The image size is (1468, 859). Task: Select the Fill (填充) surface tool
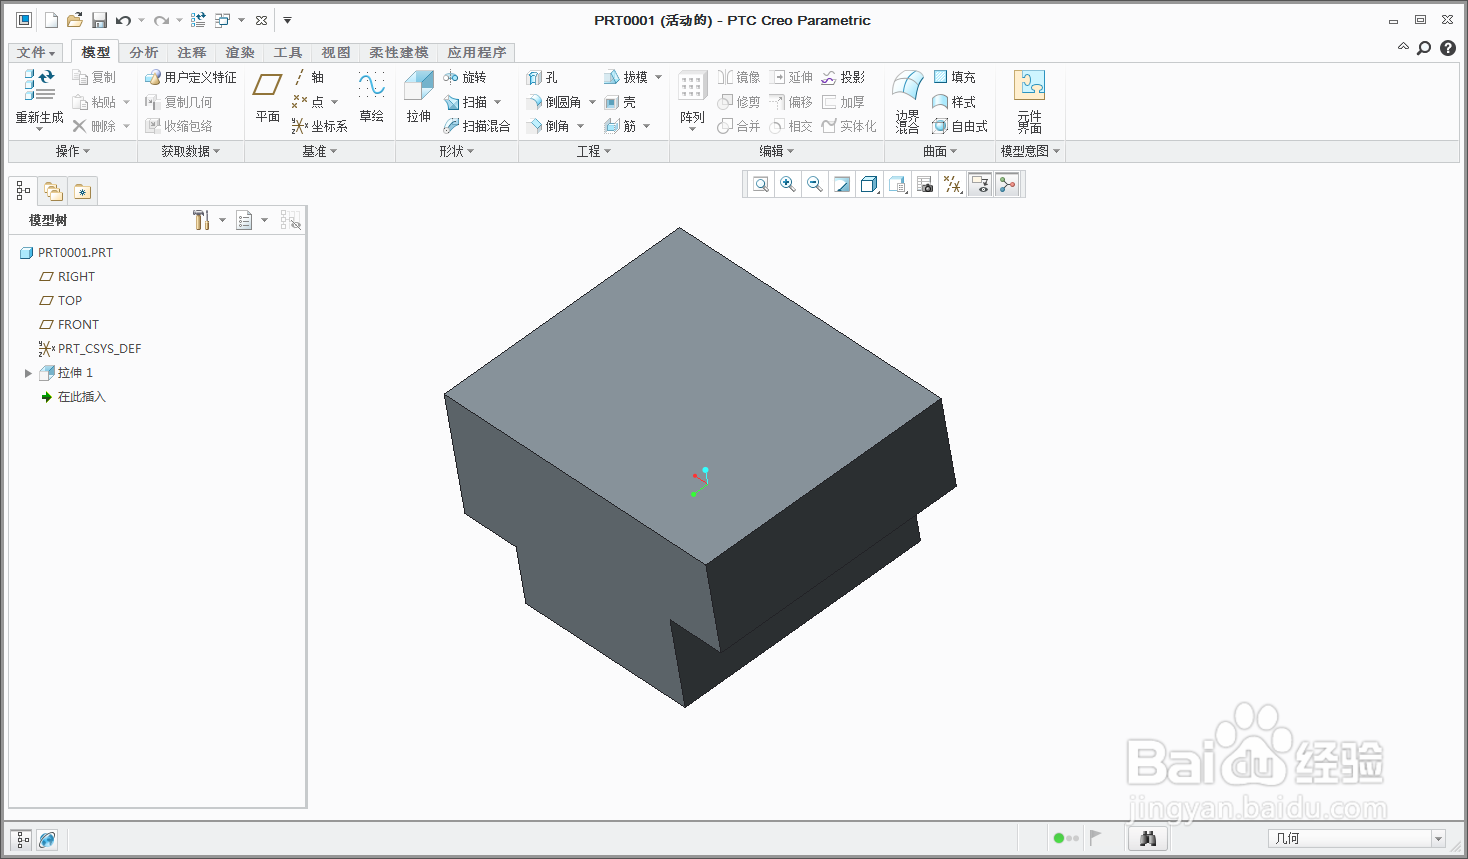click(954, 77)
